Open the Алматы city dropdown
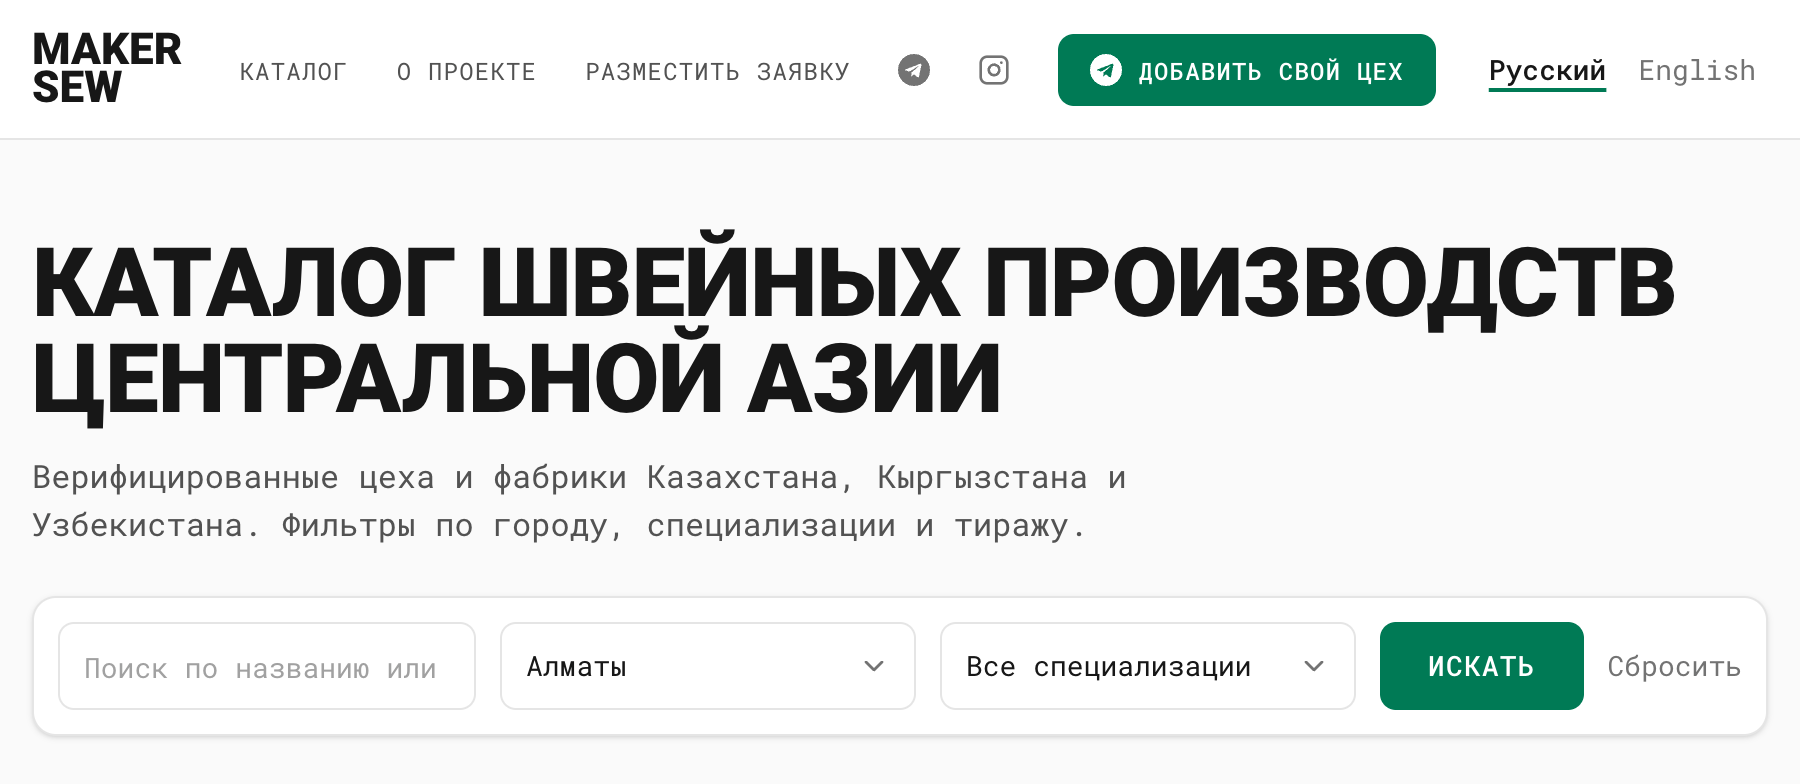 [x=708, y=666]
